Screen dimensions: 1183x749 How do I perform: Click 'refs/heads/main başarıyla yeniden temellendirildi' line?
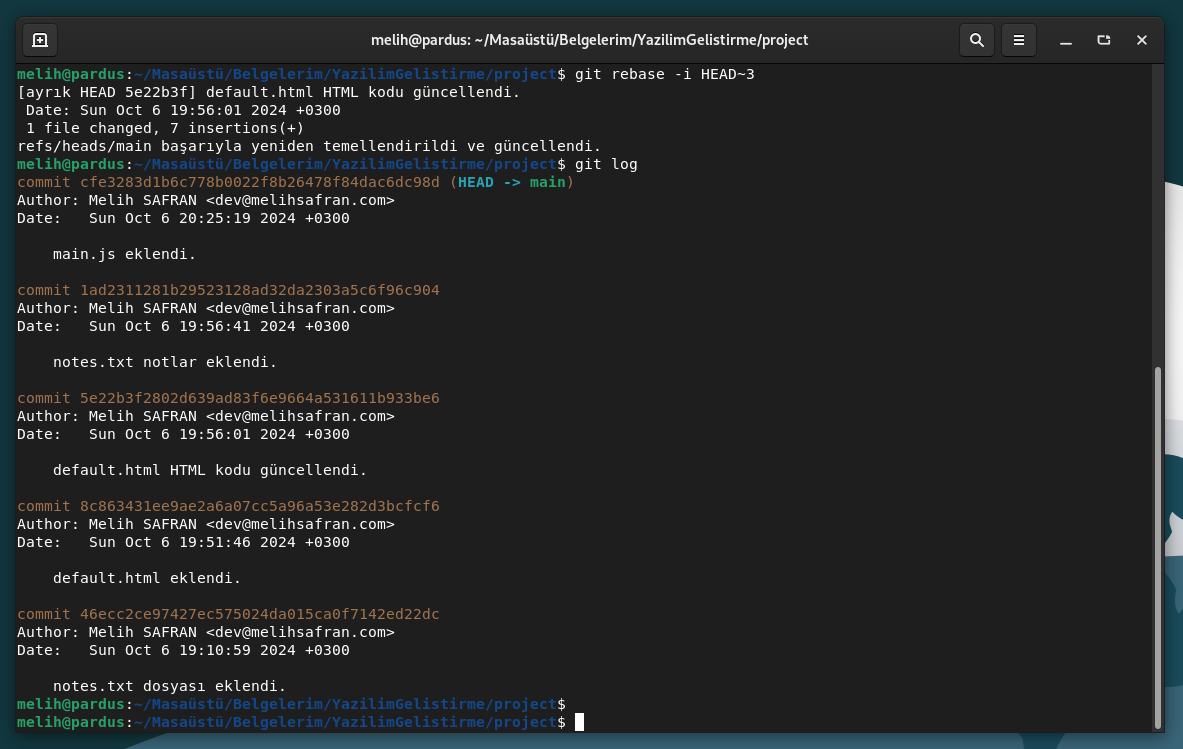coord(309,146)
